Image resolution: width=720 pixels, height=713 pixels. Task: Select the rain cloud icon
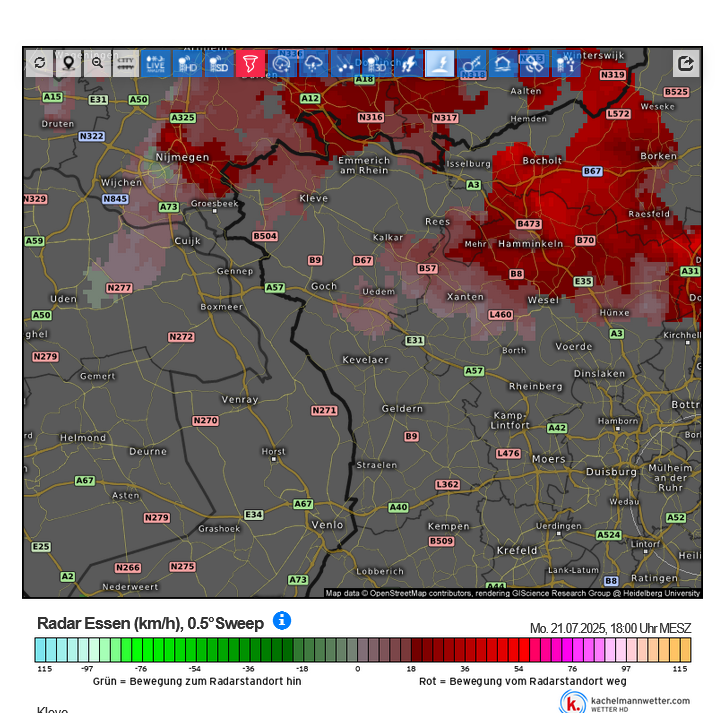click(x=314, y=63)
